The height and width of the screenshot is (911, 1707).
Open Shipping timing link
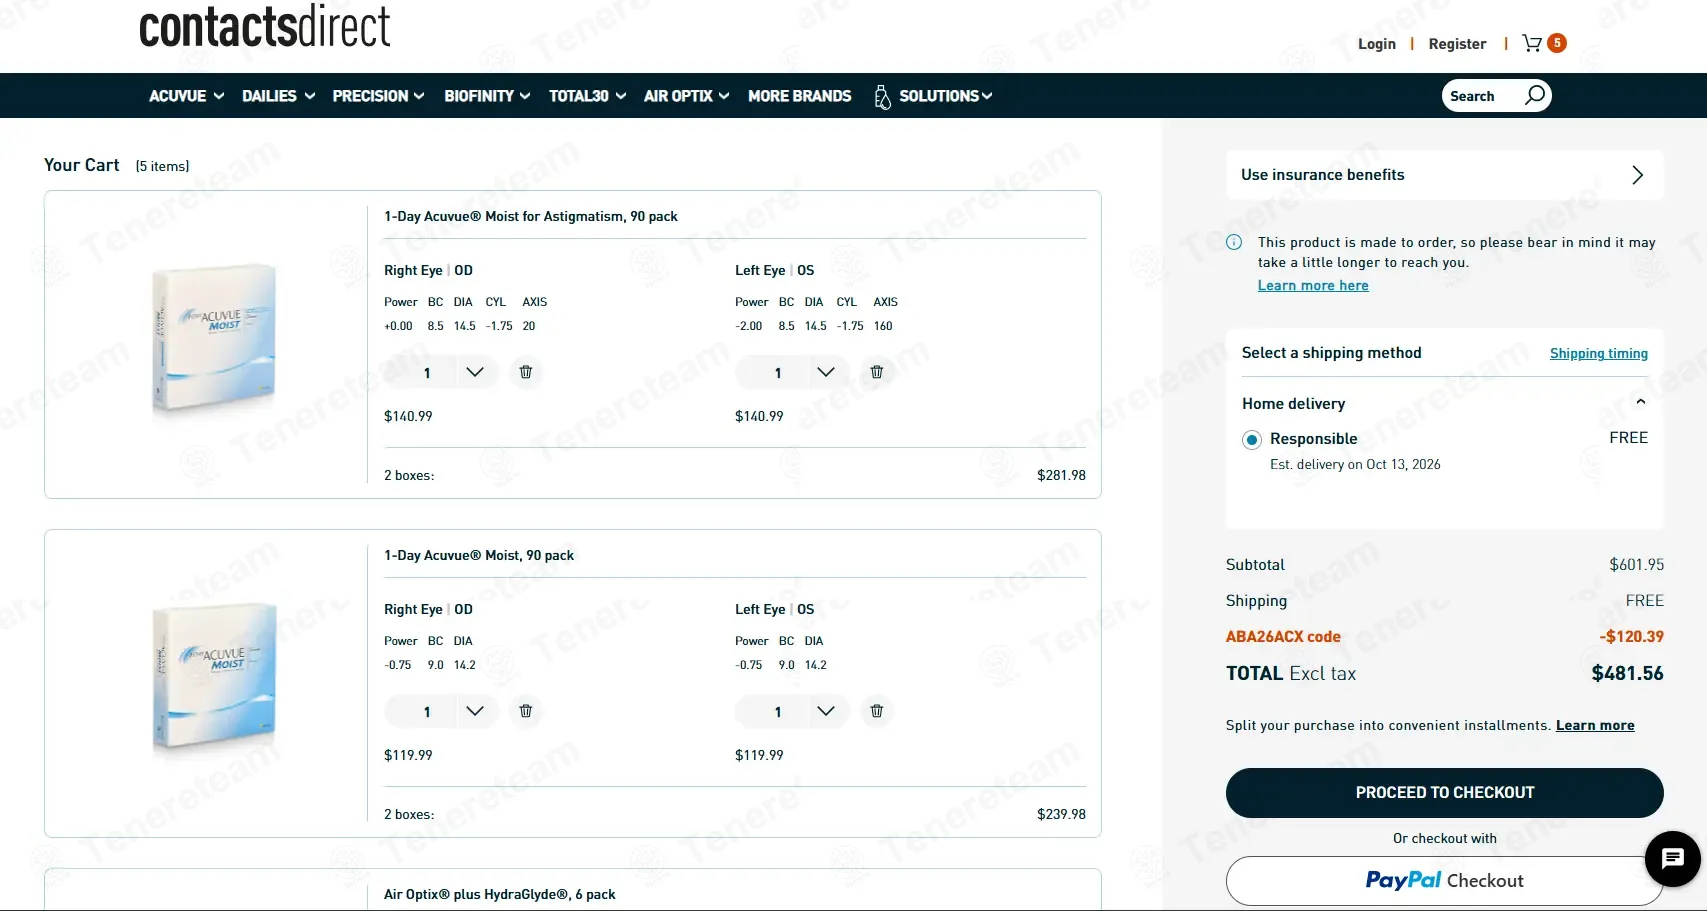click(x=1599, y=353)
